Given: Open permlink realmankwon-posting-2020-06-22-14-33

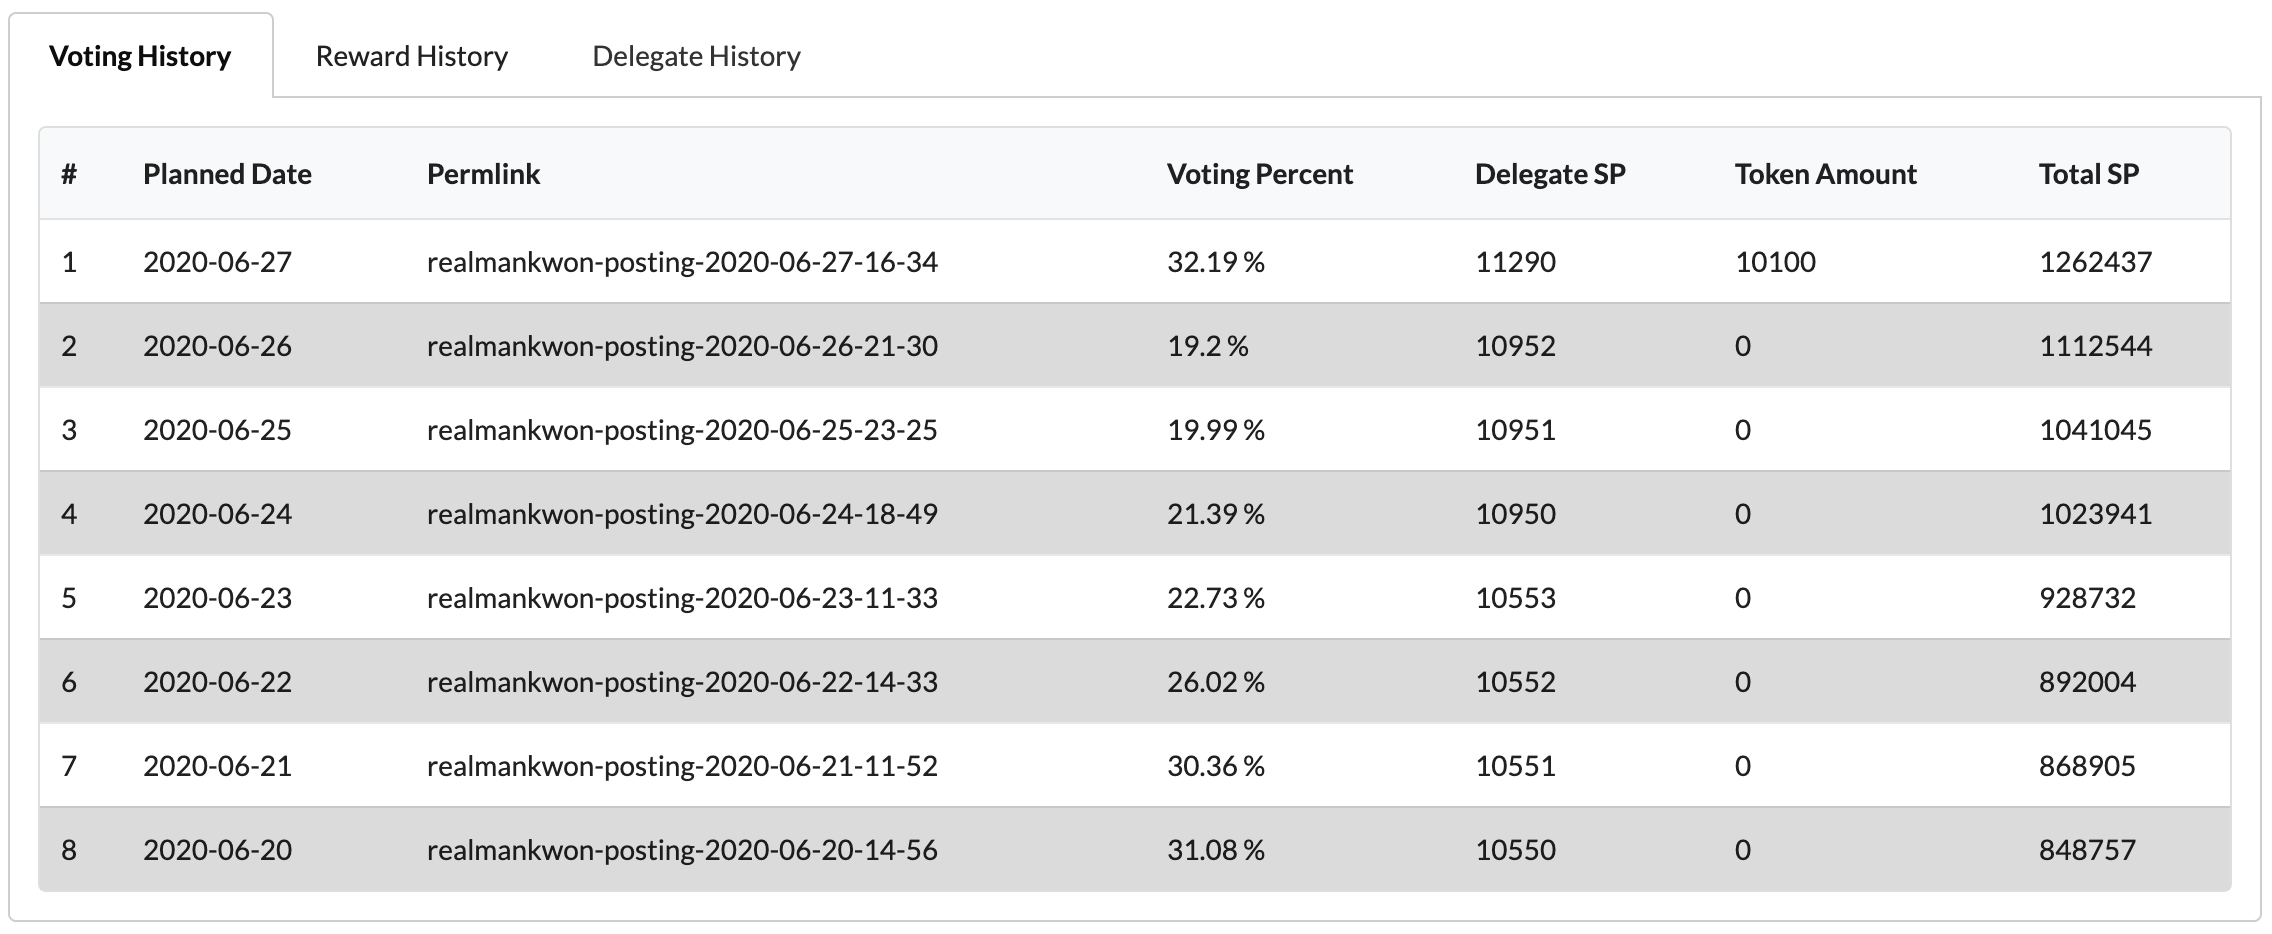Looking at the screenshot, I should coord(682,682).
